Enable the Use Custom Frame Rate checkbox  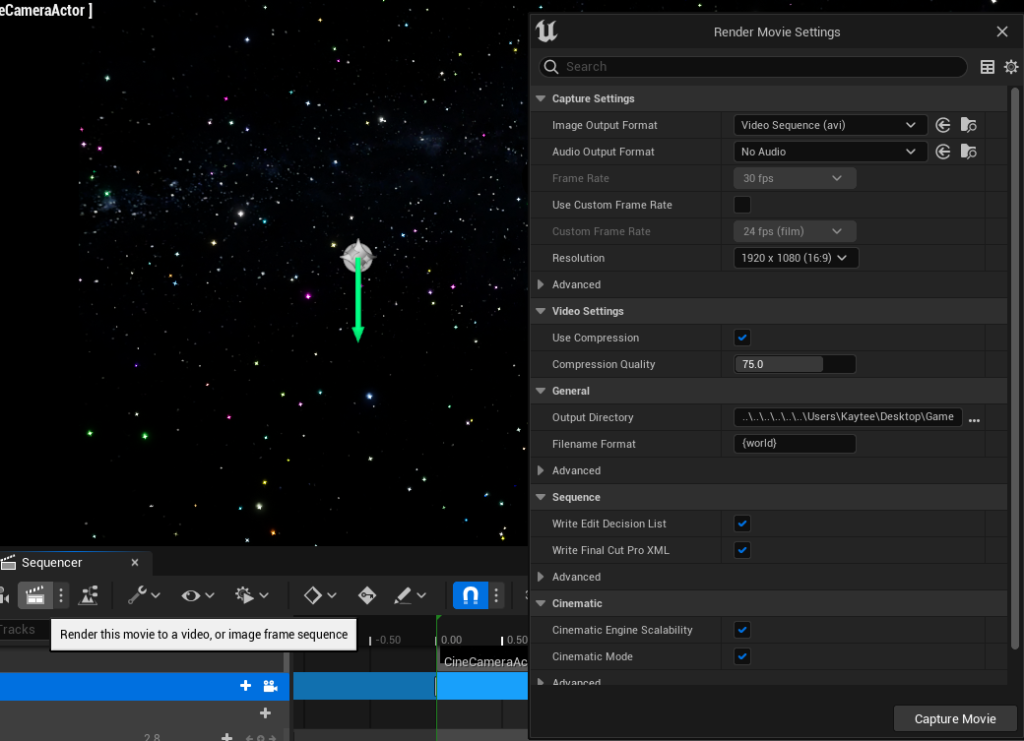coord(742,205)
